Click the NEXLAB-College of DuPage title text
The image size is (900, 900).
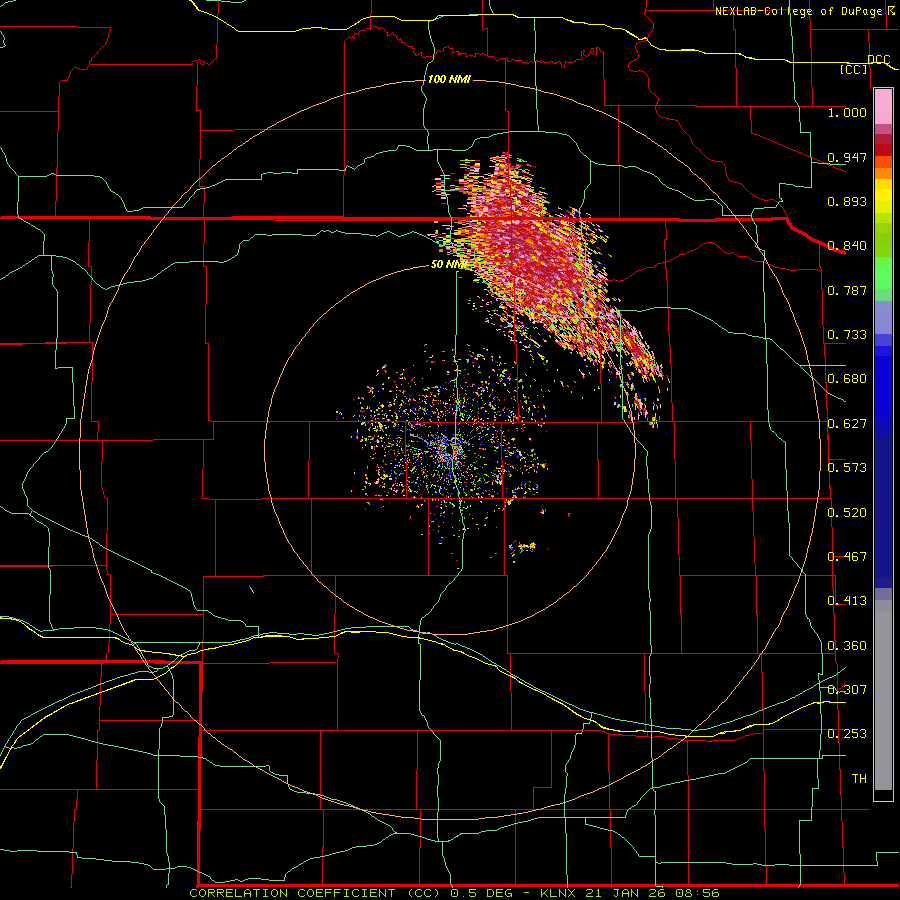[x=798, y=11]
